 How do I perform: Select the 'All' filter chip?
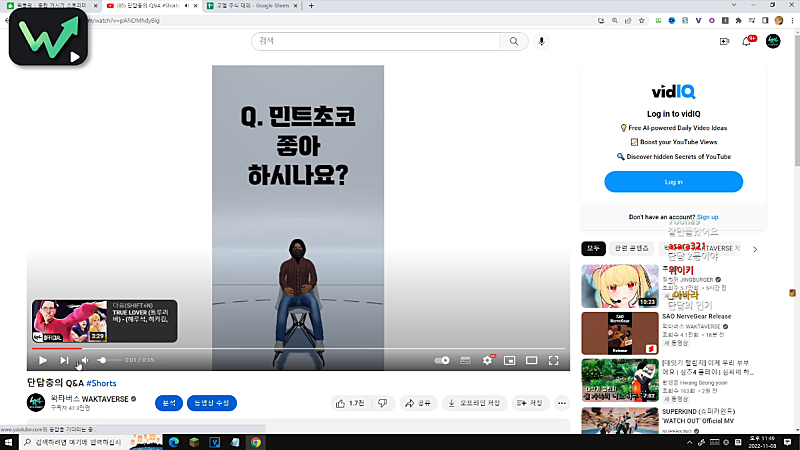(x=593, y=248)
